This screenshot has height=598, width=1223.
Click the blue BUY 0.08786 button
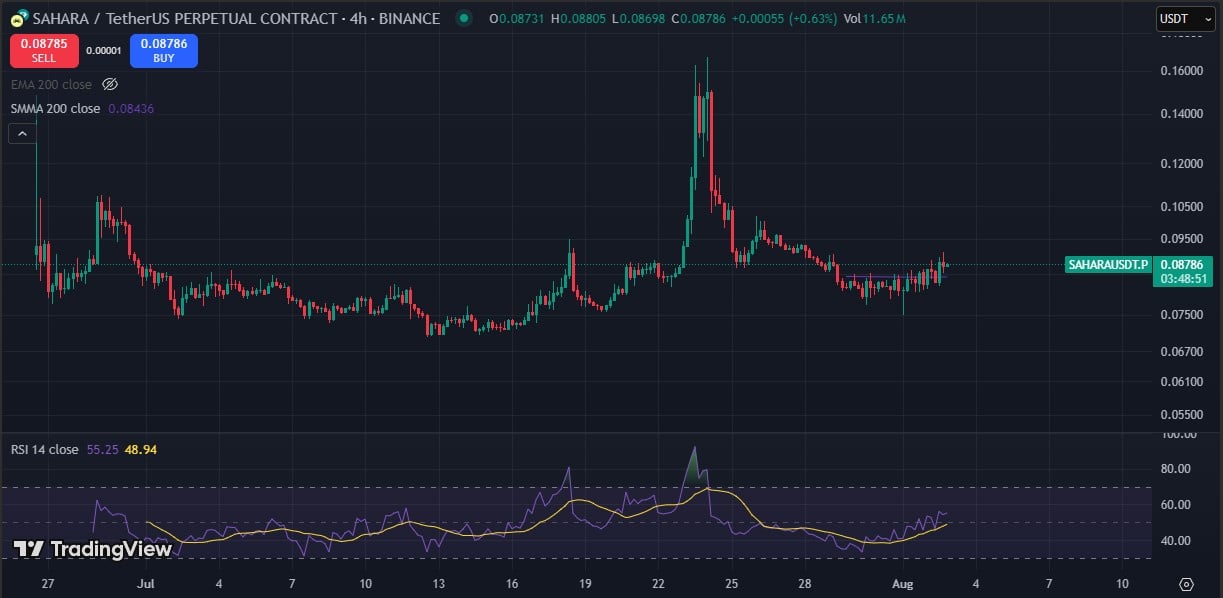162,51
